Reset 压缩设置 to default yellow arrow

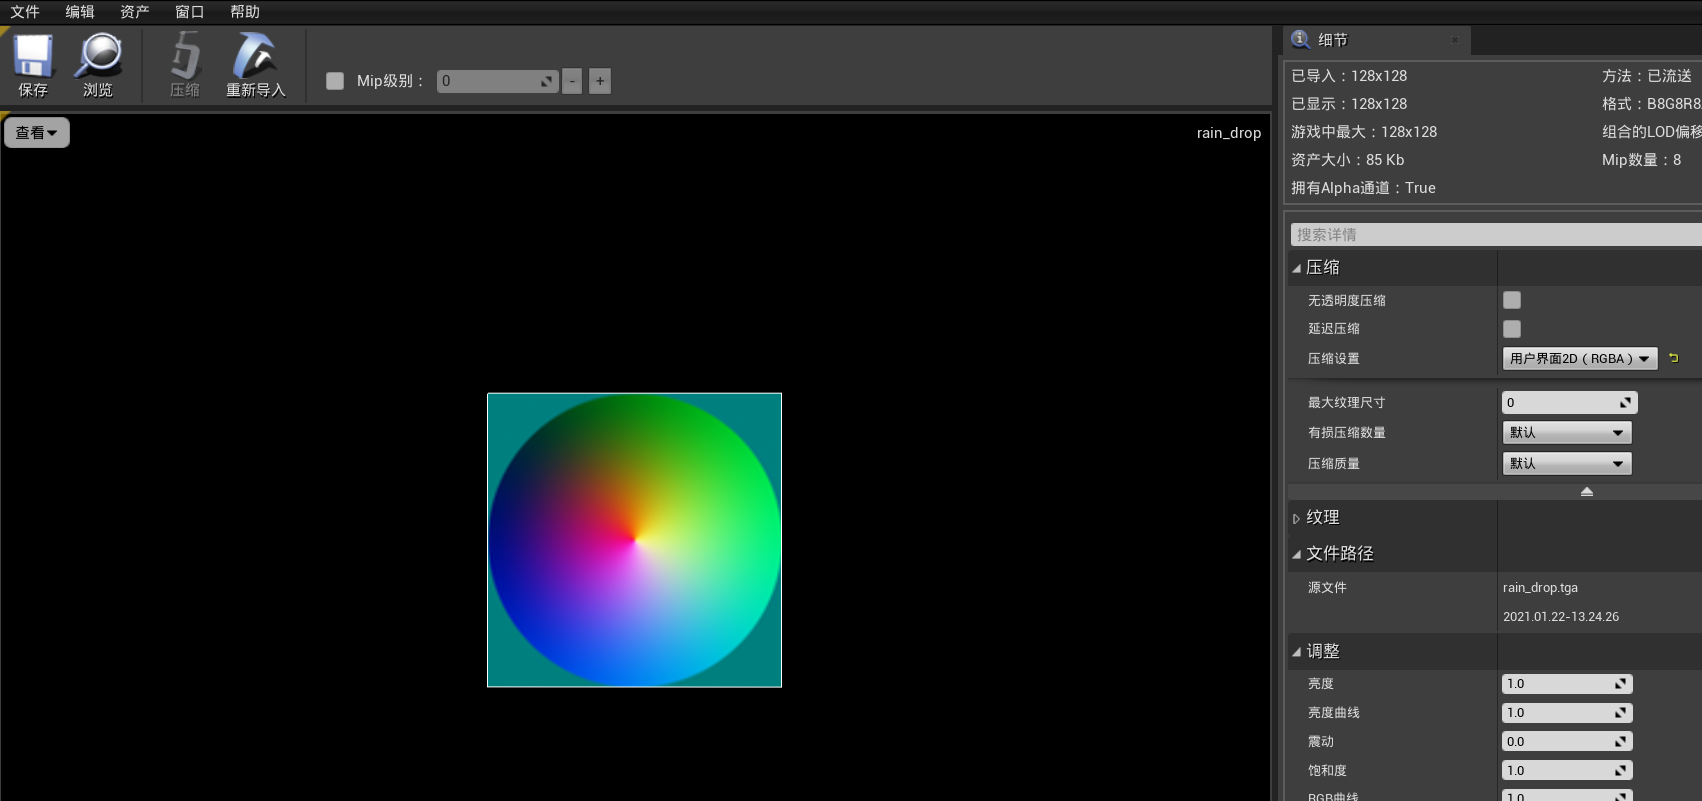tap(1673, 358)
